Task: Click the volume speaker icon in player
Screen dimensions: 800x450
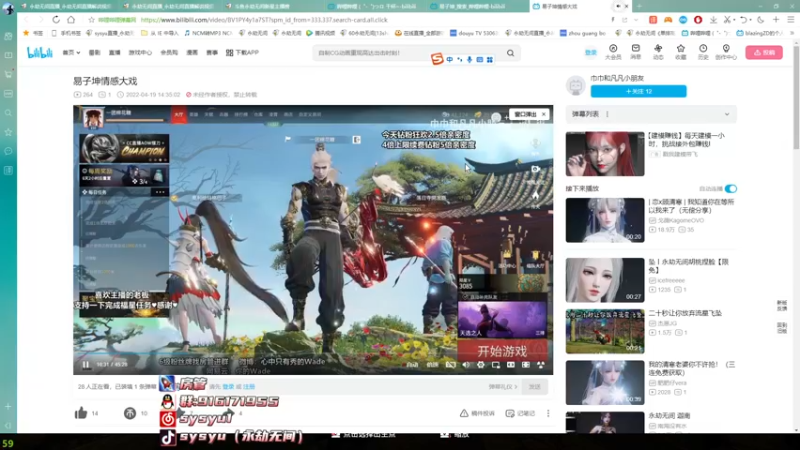Action: point(466,364)
